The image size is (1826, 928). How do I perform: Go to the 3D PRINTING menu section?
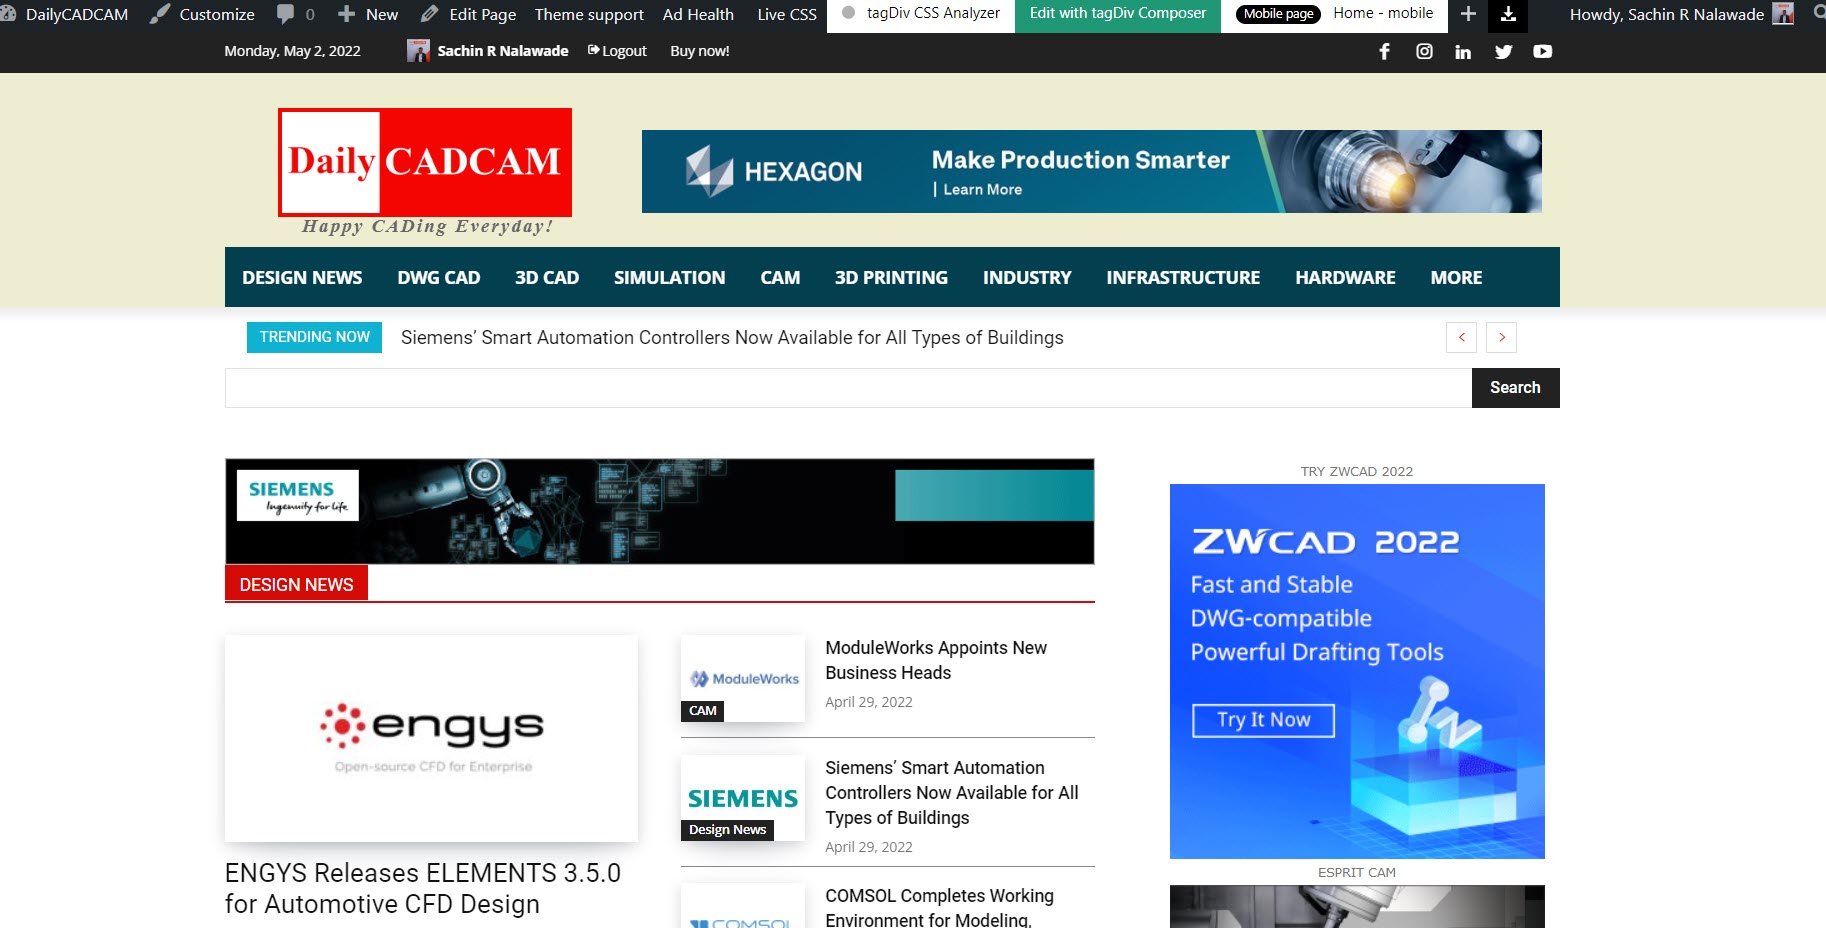pyautogui.click(x=891, y=278)
